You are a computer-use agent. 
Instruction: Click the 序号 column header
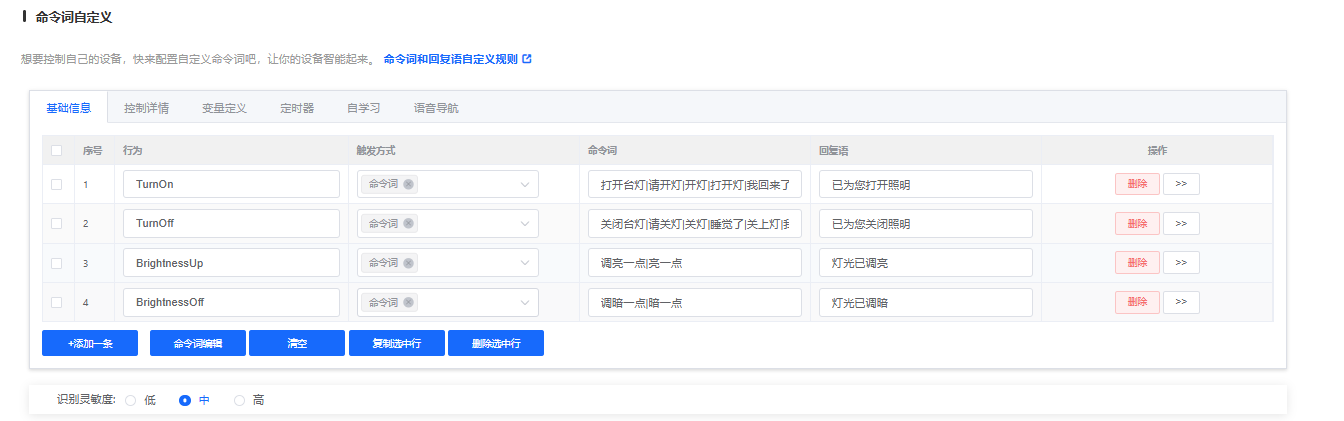click(x=92, y=150)
